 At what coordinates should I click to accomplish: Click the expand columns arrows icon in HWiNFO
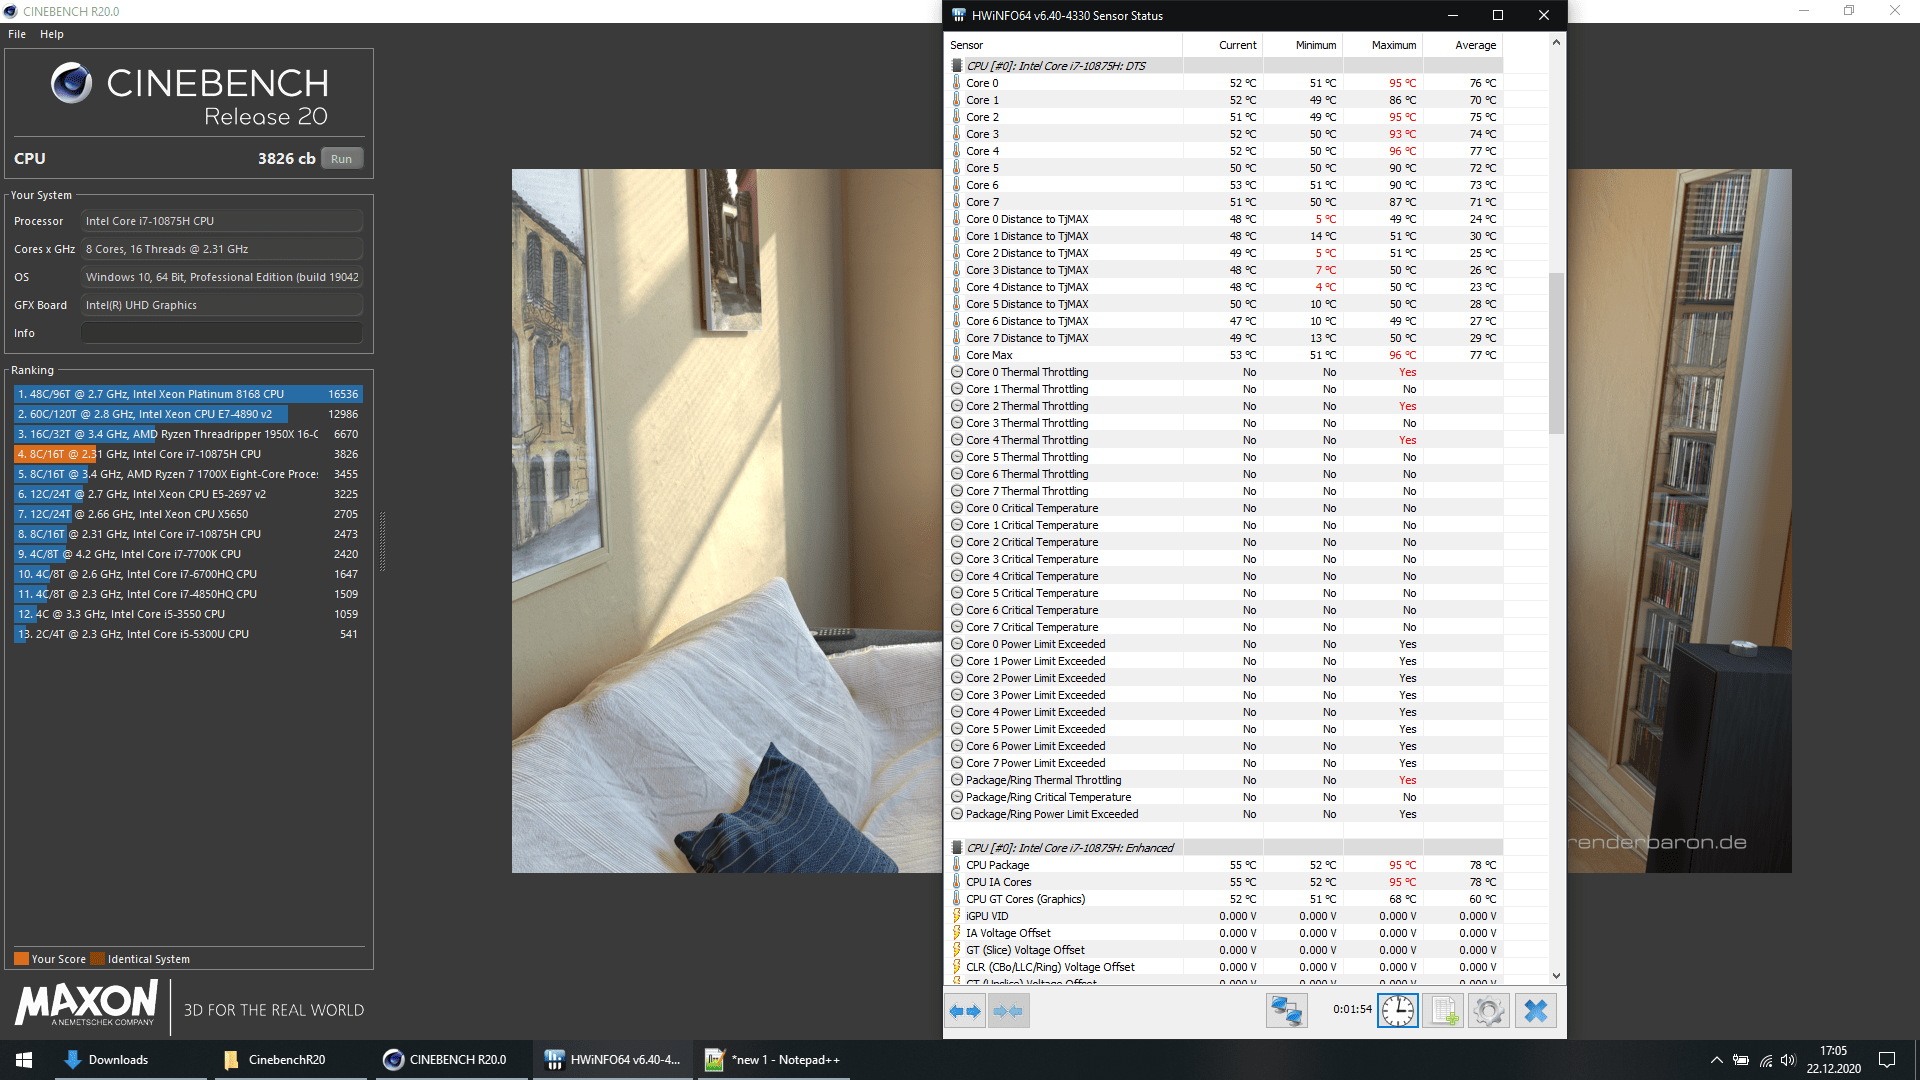tap(965, 1011)
